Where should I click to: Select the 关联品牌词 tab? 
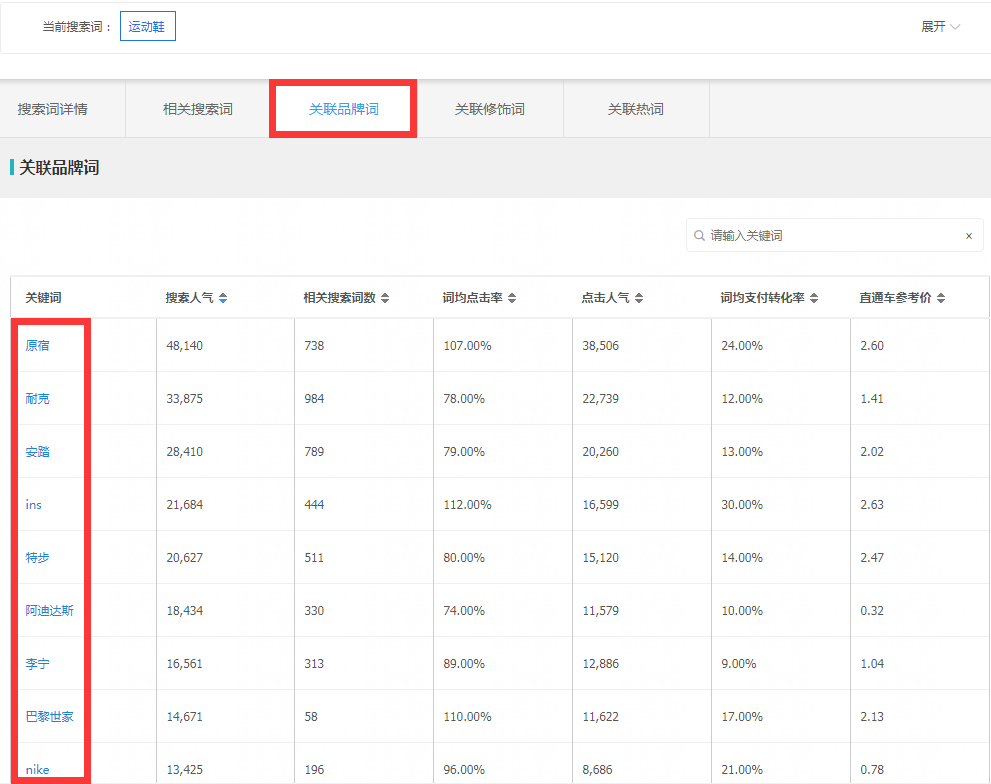[343, 109]
